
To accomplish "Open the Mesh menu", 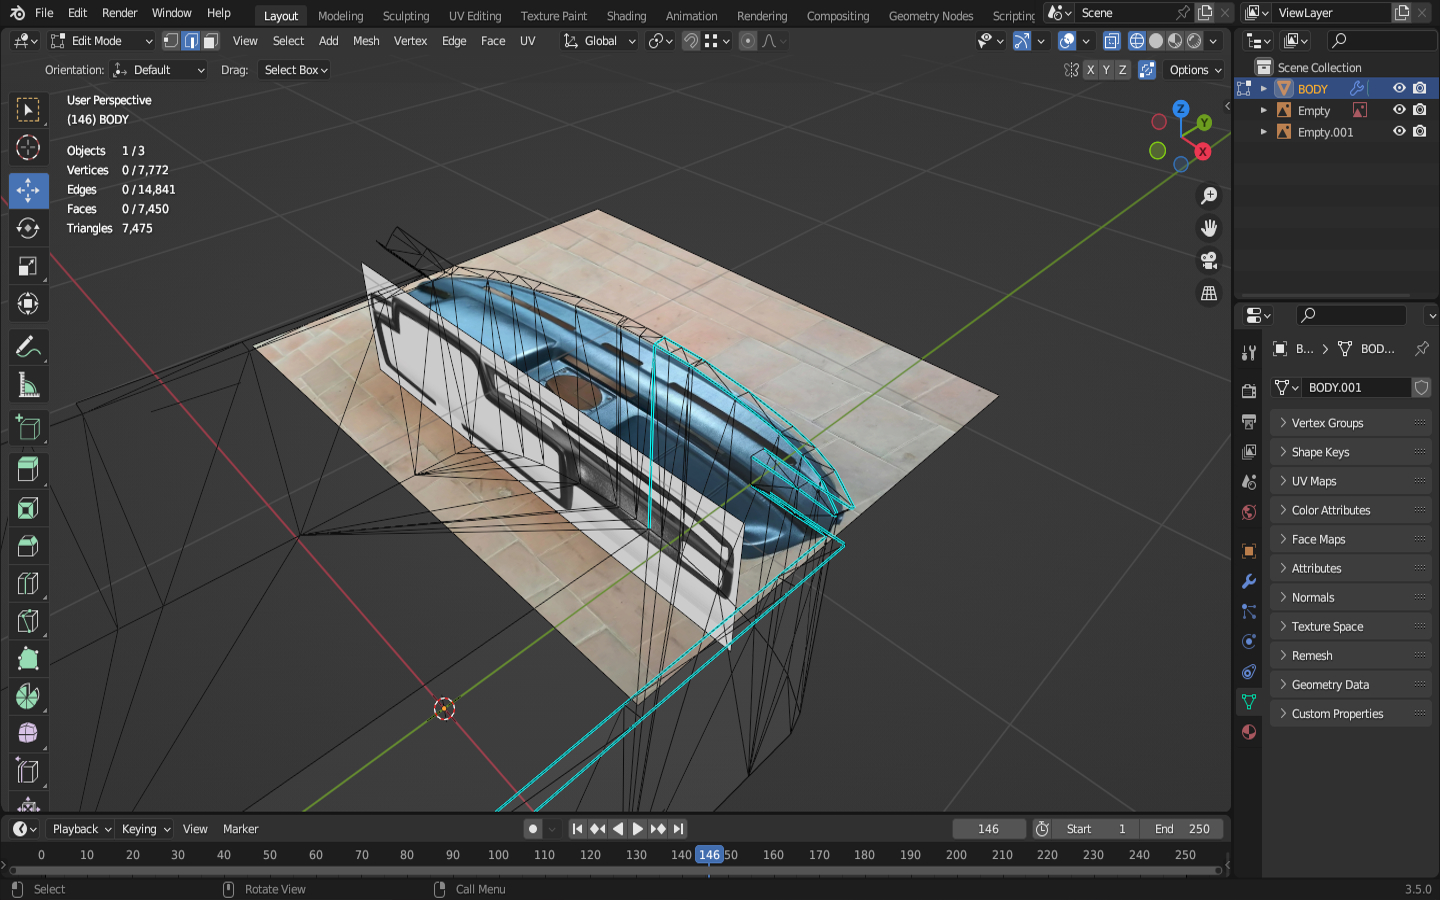I will [x=366, y=41].
